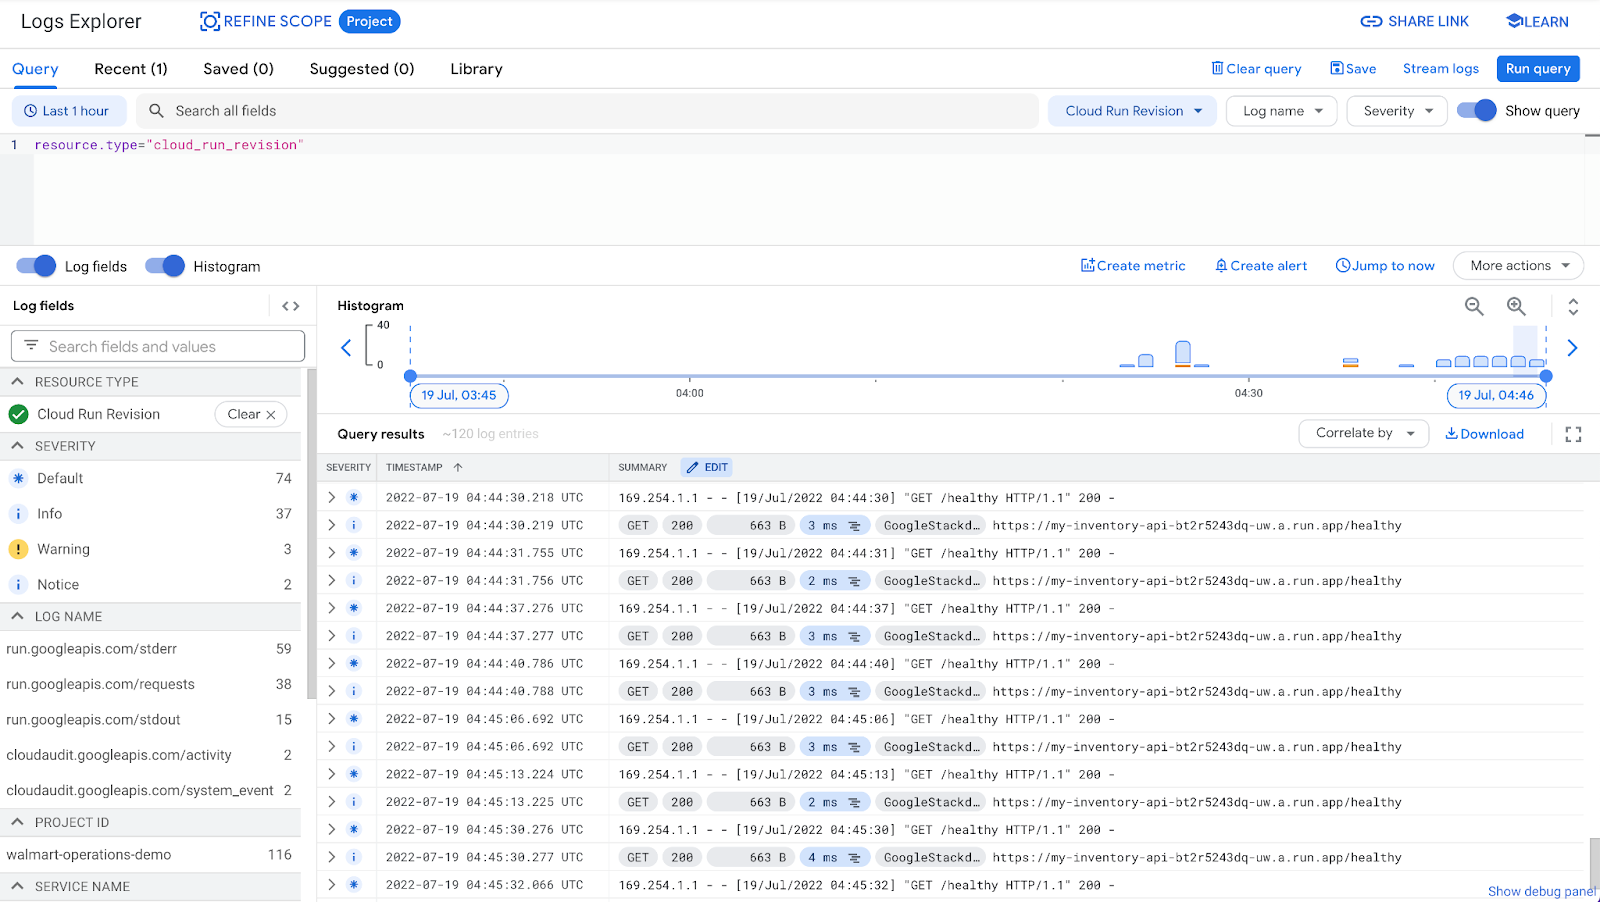1600x902 pixels.
Task: Click the Run query button
Action: click(1538, 68)
